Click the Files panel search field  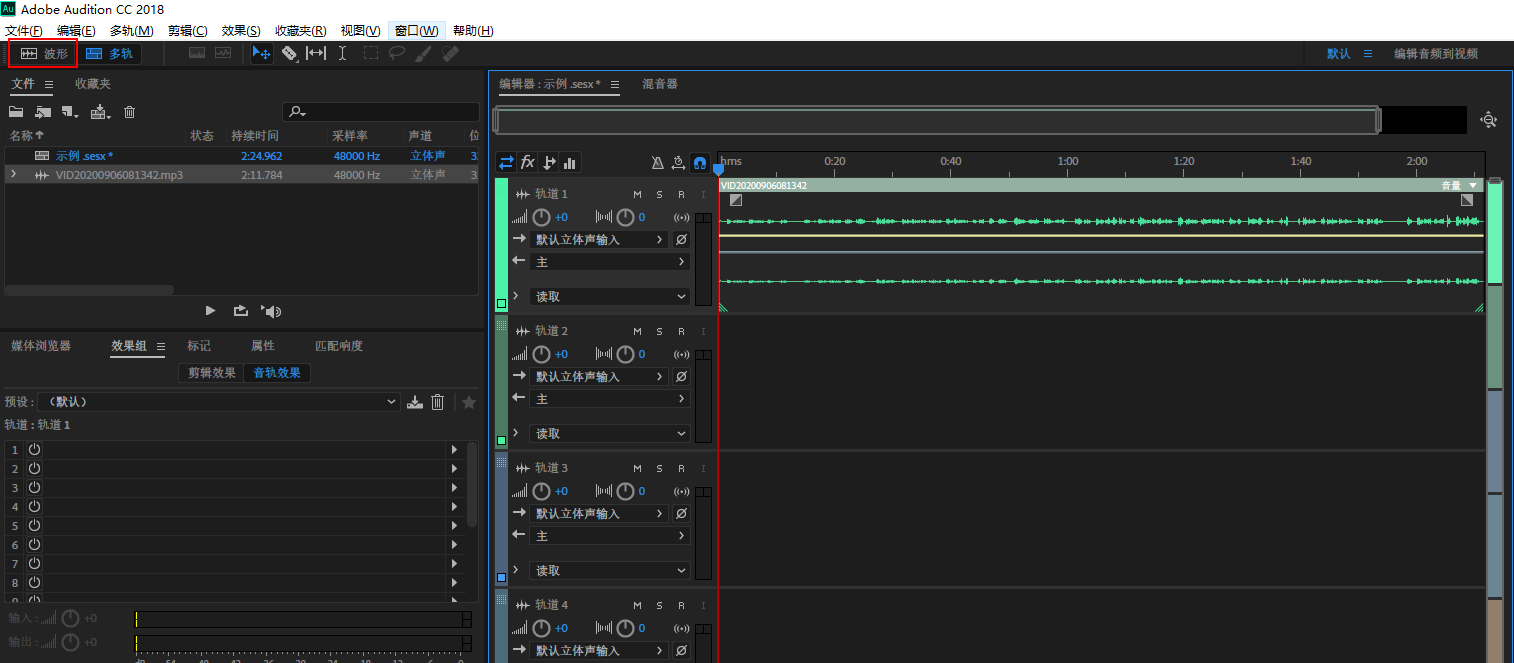(x=381, y=112)
